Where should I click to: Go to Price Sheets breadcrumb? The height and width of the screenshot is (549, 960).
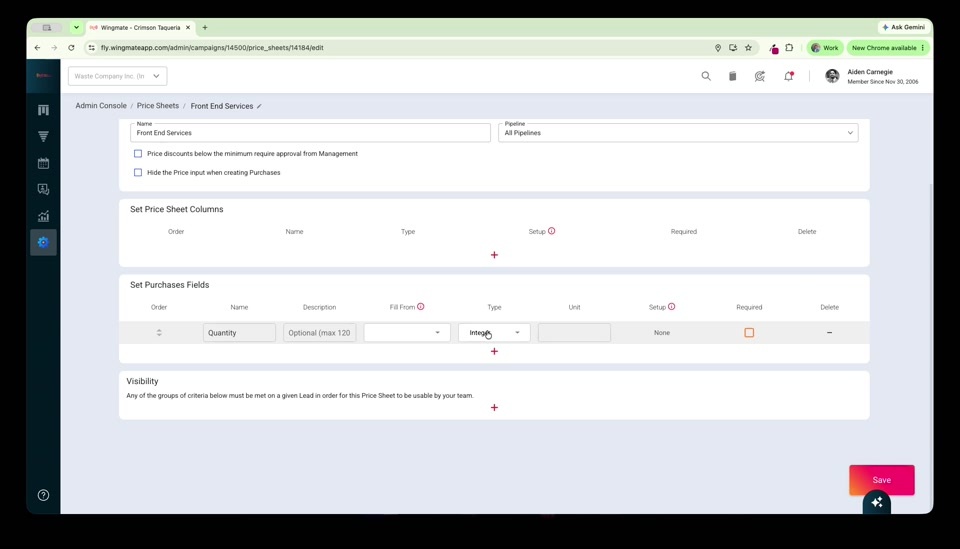click(158, 106)
